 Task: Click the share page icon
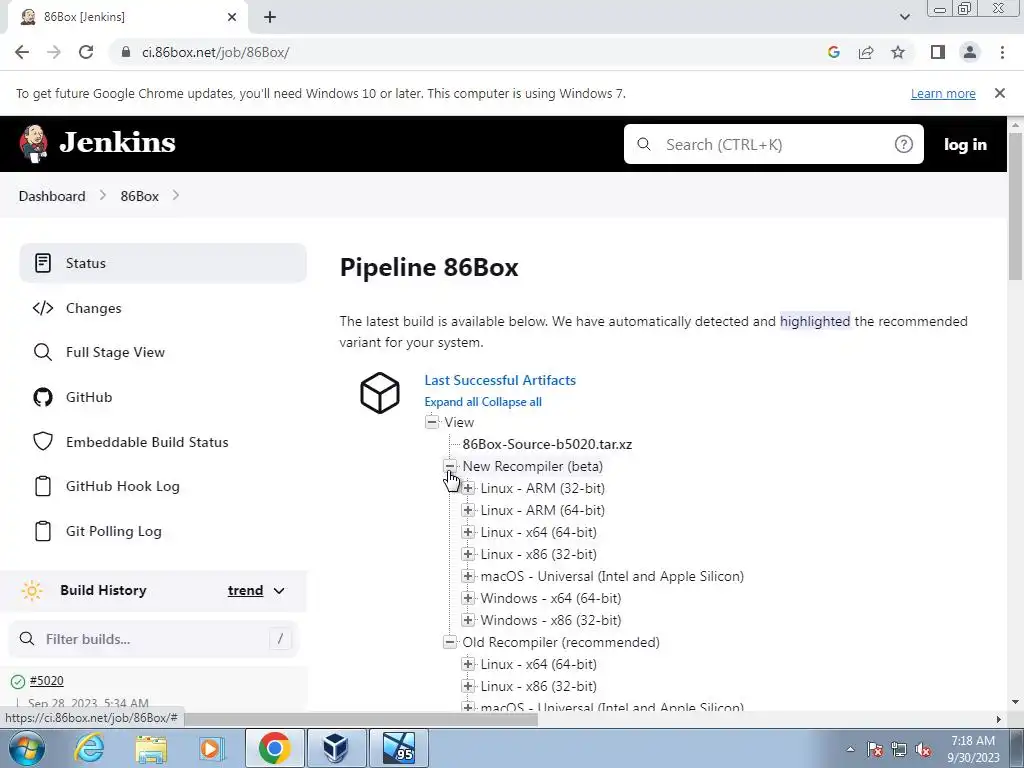coord(866,52)
